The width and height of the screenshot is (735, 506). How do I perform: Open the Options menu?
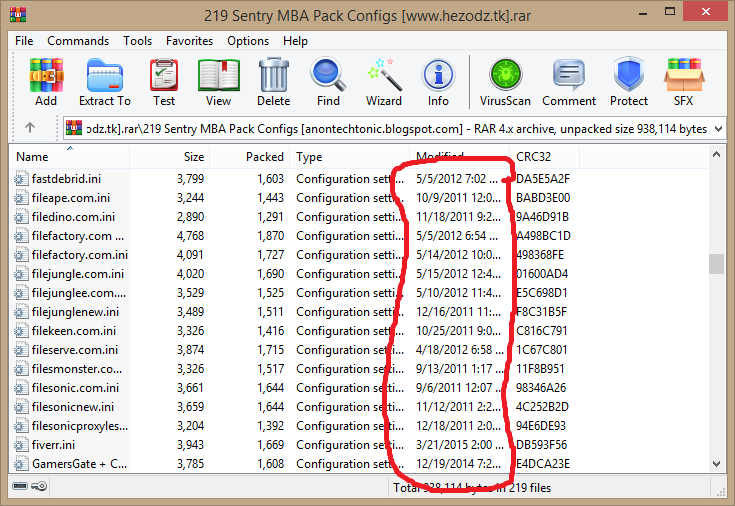pos(248,41)
